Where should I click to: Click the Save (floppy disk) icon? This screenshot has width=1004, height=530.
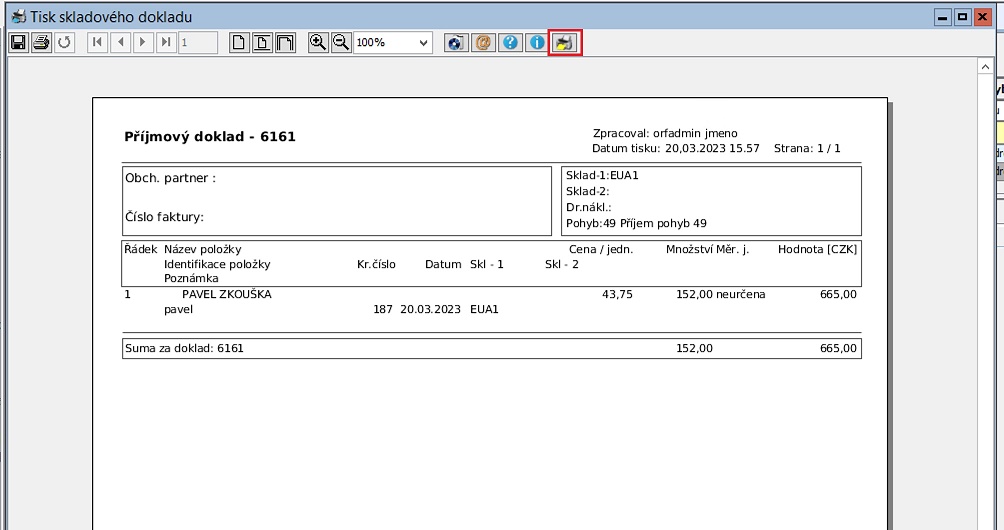(17, 43)
